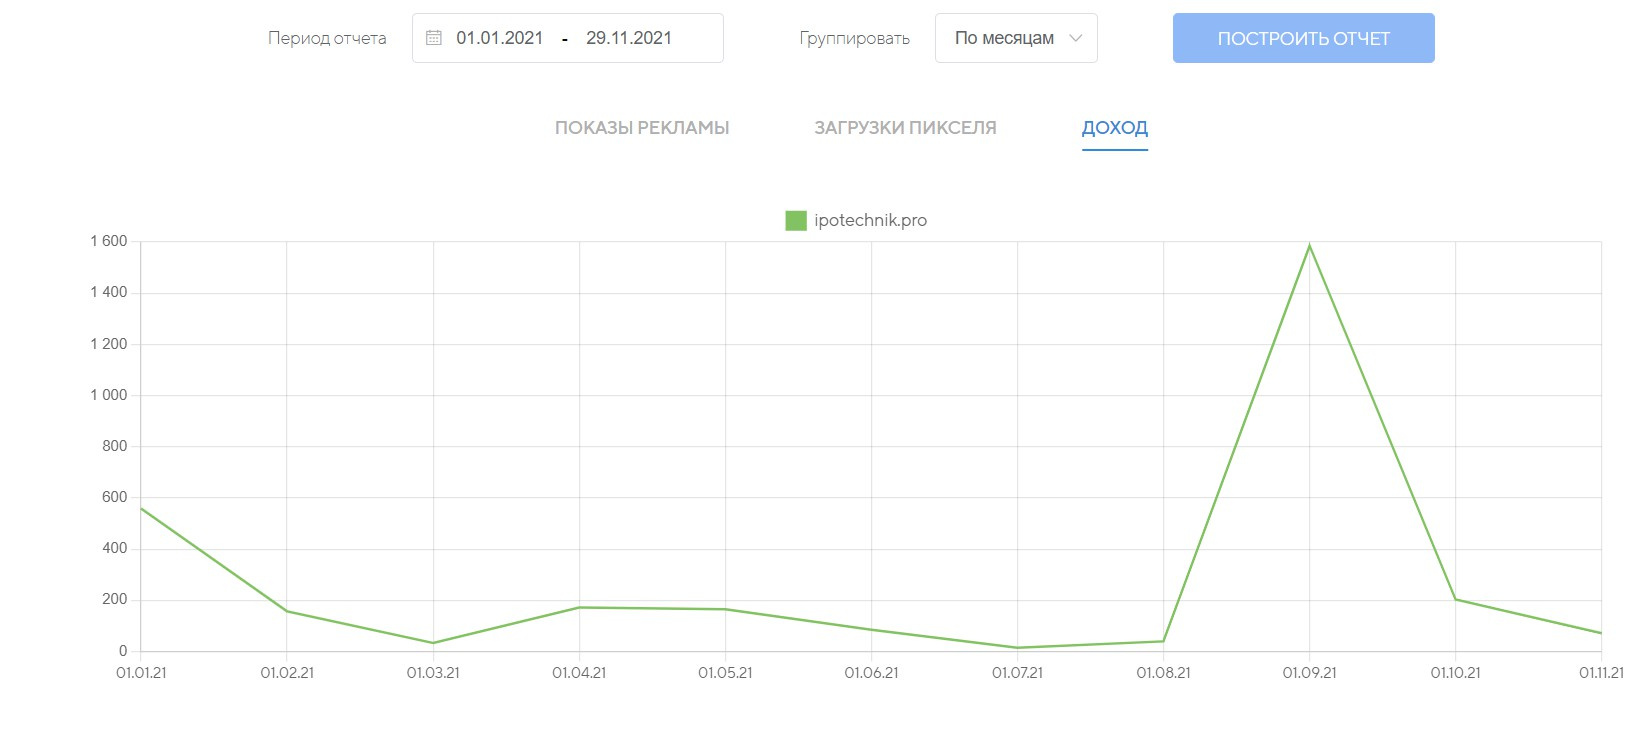Click the data point above 01.05.21
Image resolution: width=1645 pixels, height=729 pixels.
[725, 609]
